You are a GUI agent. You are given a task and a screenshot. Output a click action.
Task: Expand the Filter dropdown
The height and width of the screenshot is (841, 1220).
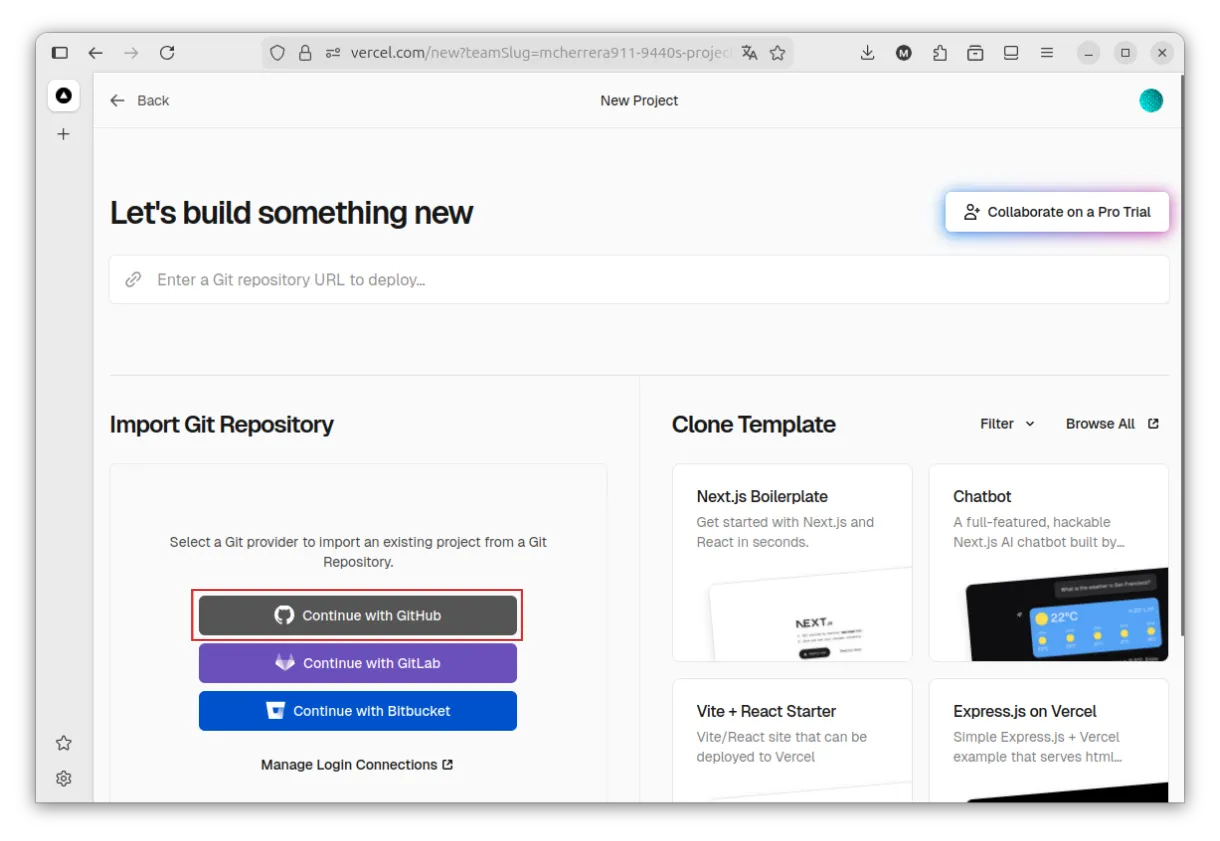pos(1007,424)
